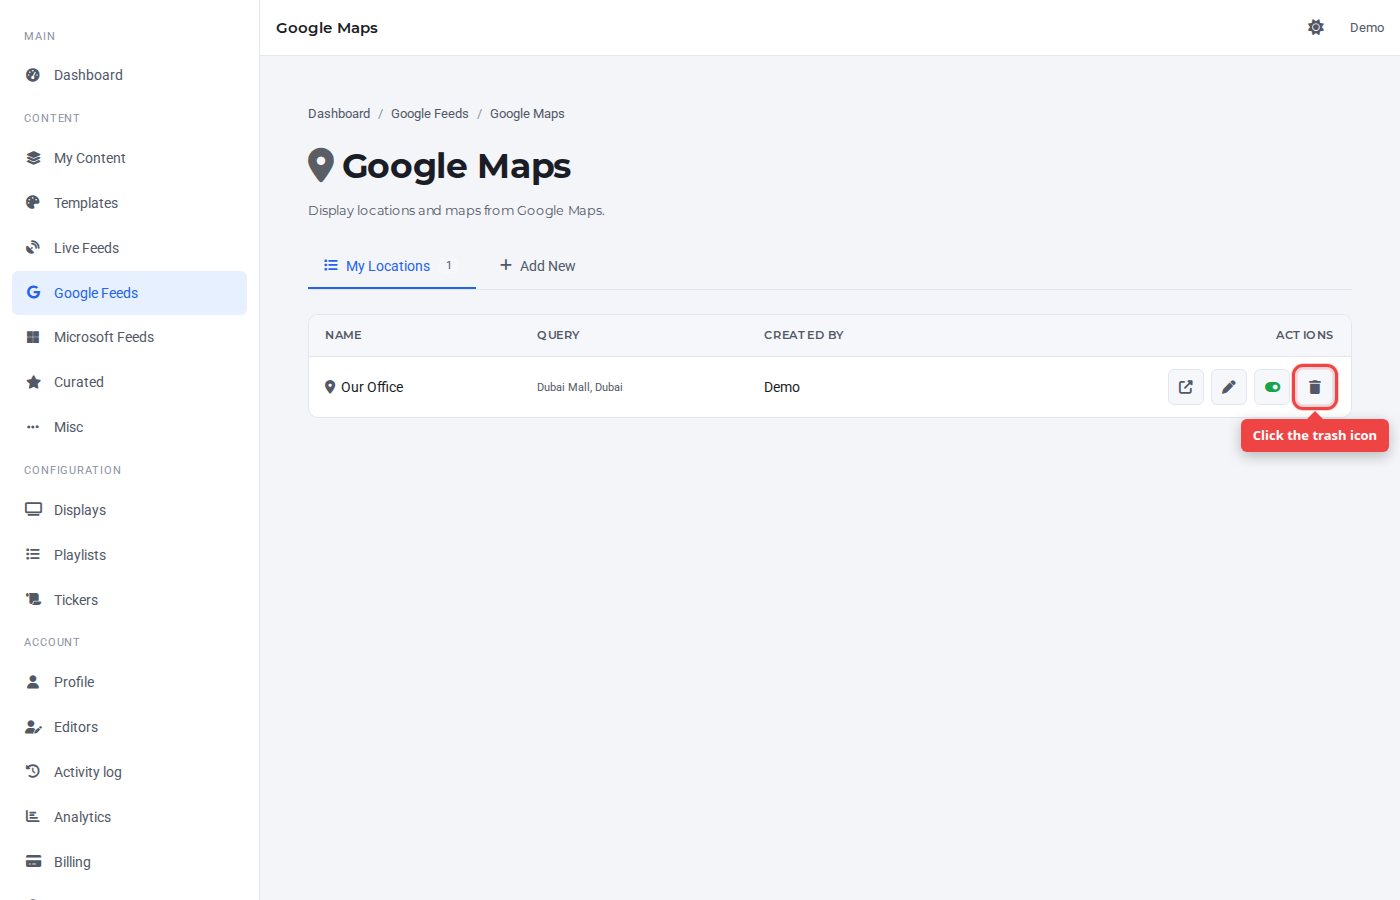This screenshot has height=900, width=1400.
Task: Click the Playlists list icon
Action: 33,555
